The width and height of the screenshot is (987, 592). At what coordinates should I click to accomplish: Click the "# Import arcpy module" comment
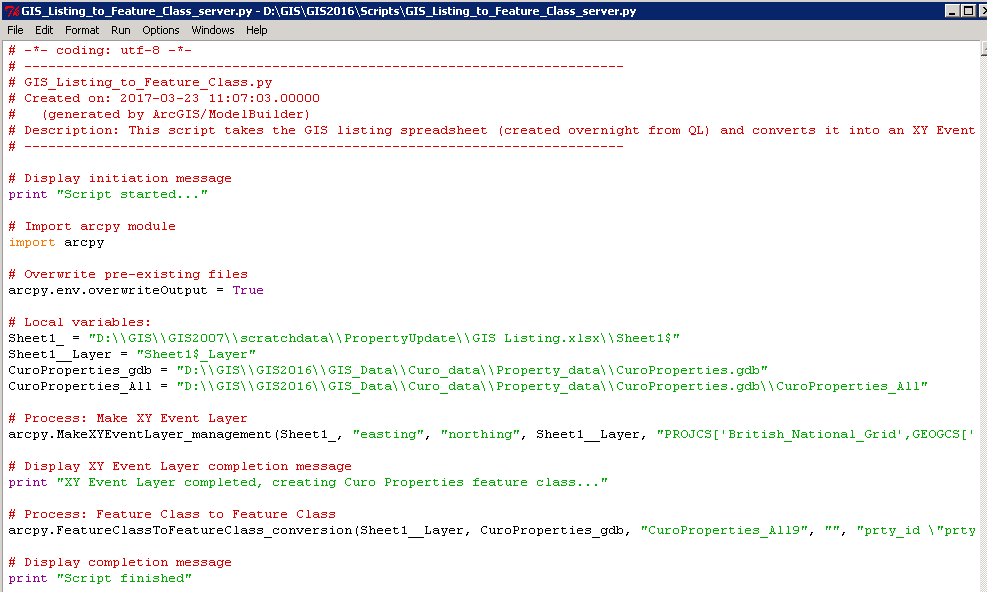coord(92,226)
